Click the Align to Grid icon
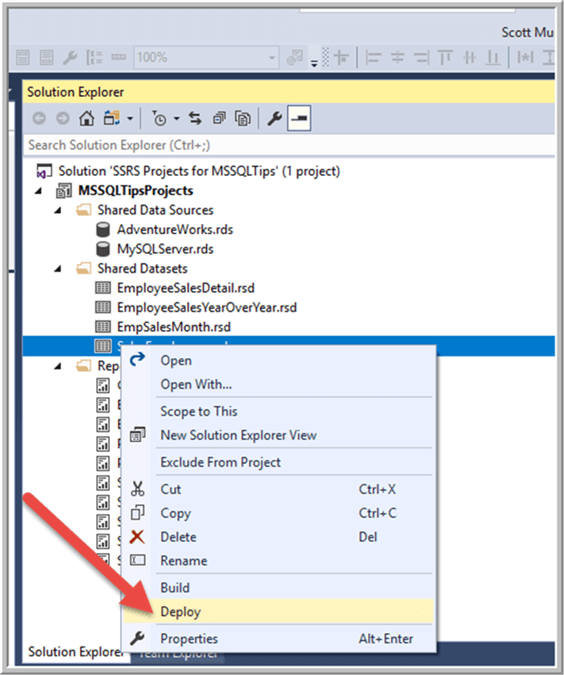Viewport: 564px width, 675px height. (x=342, y=57)
